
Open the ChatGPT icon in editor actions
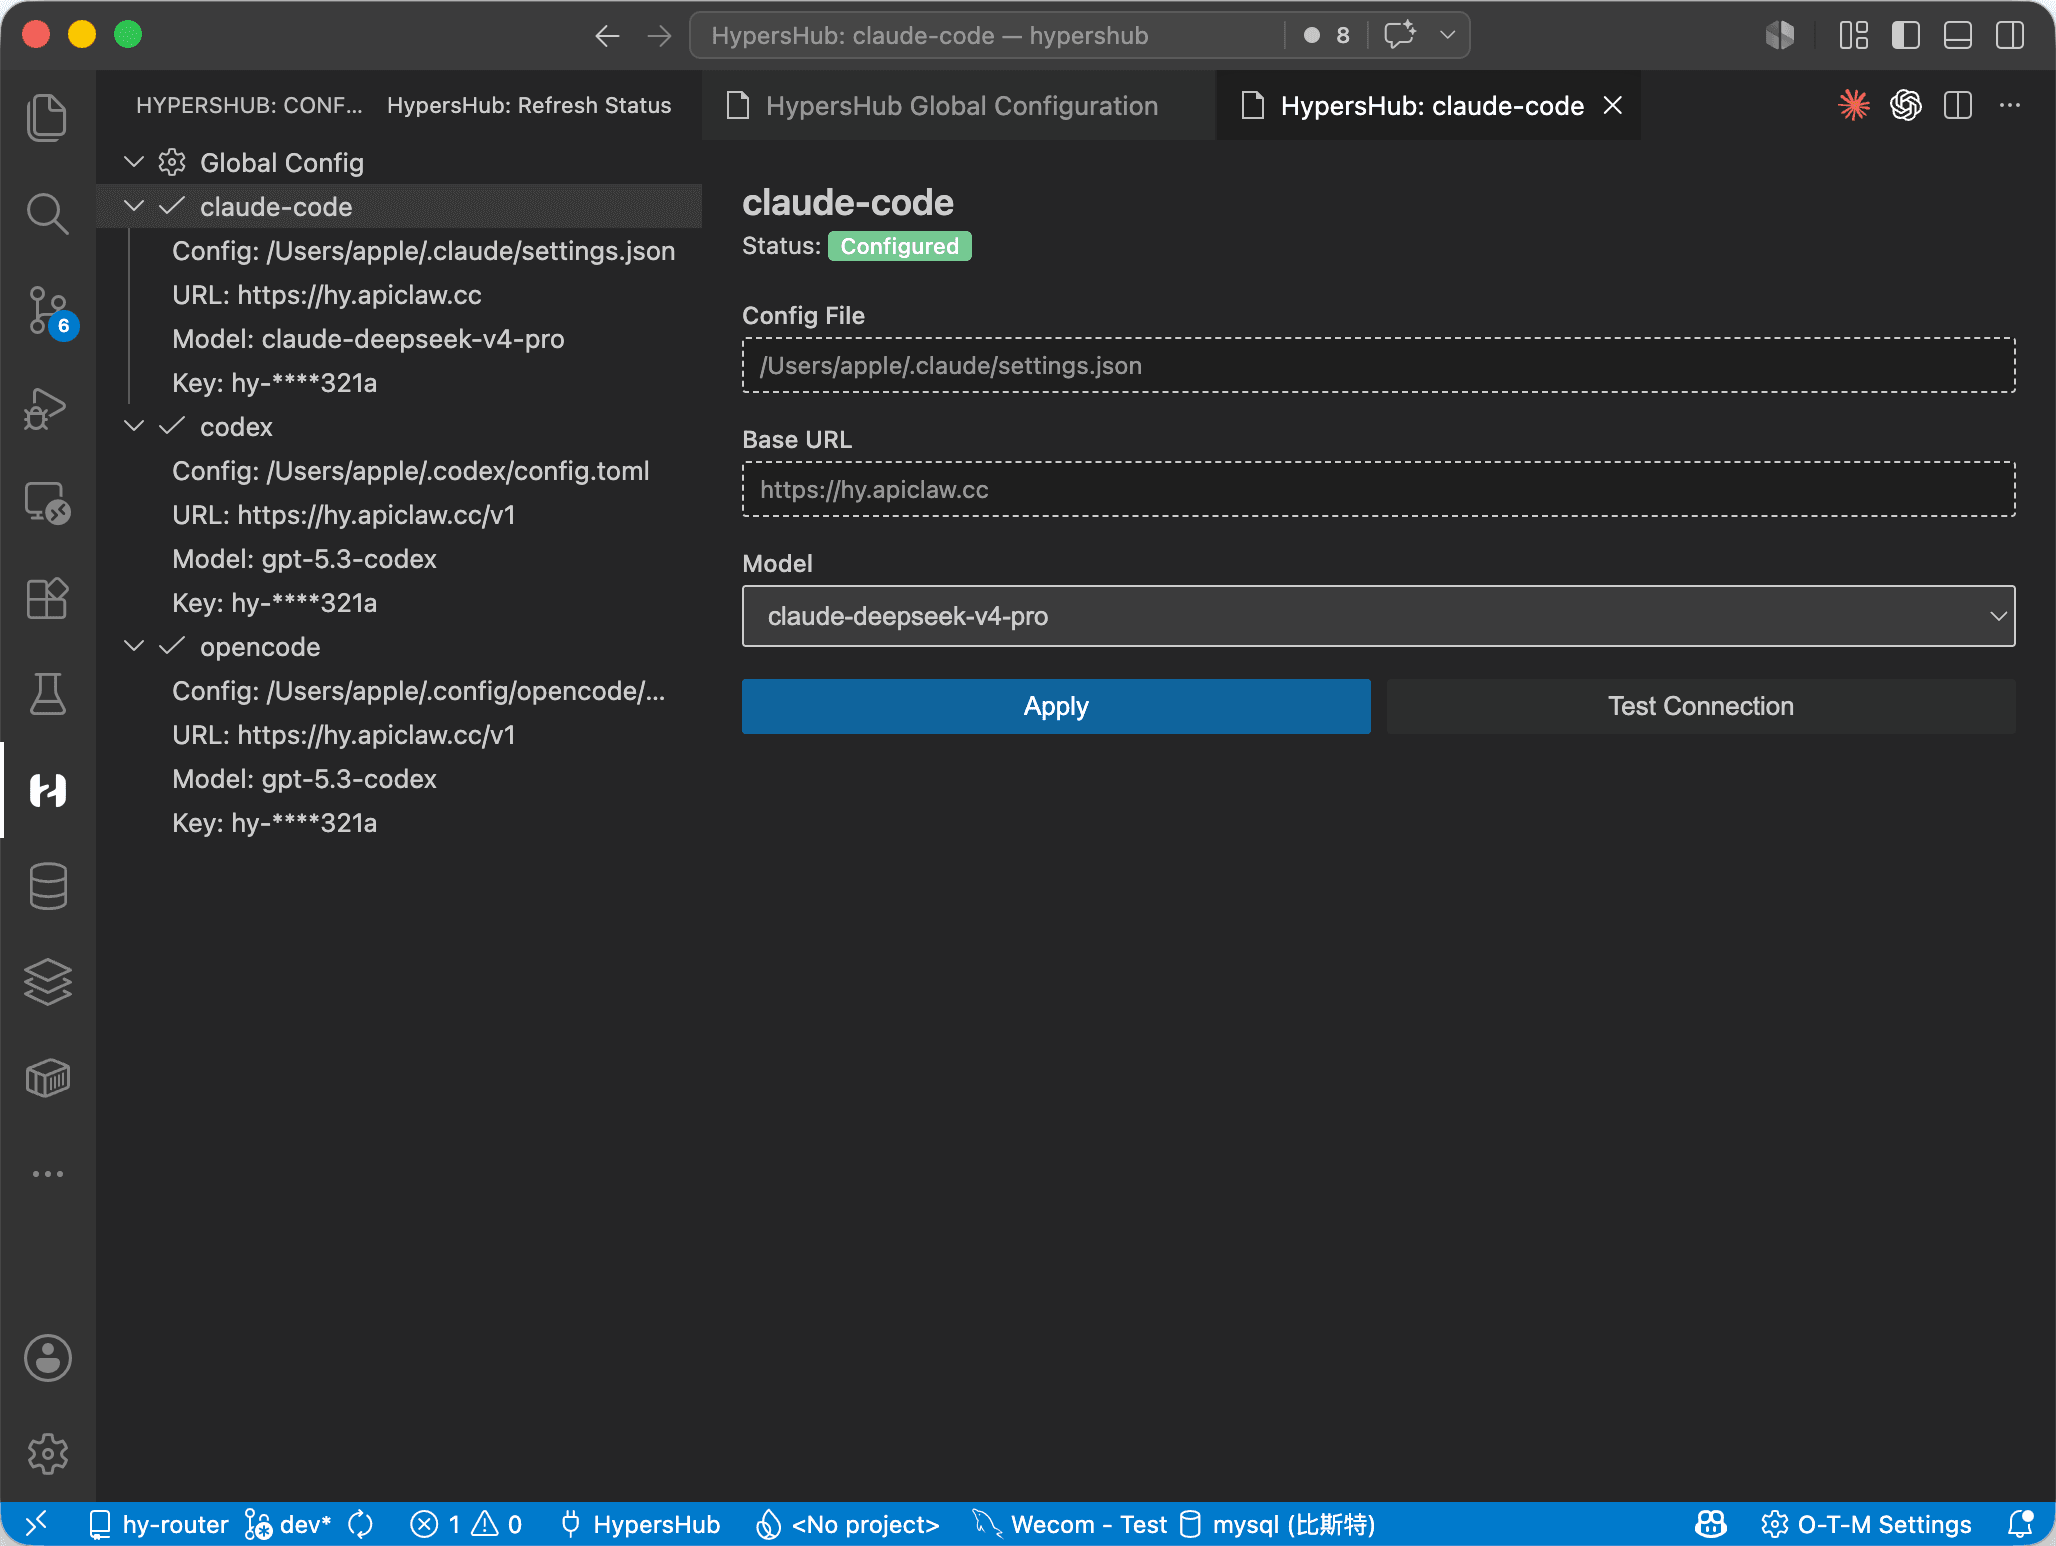pos(1906,105)
